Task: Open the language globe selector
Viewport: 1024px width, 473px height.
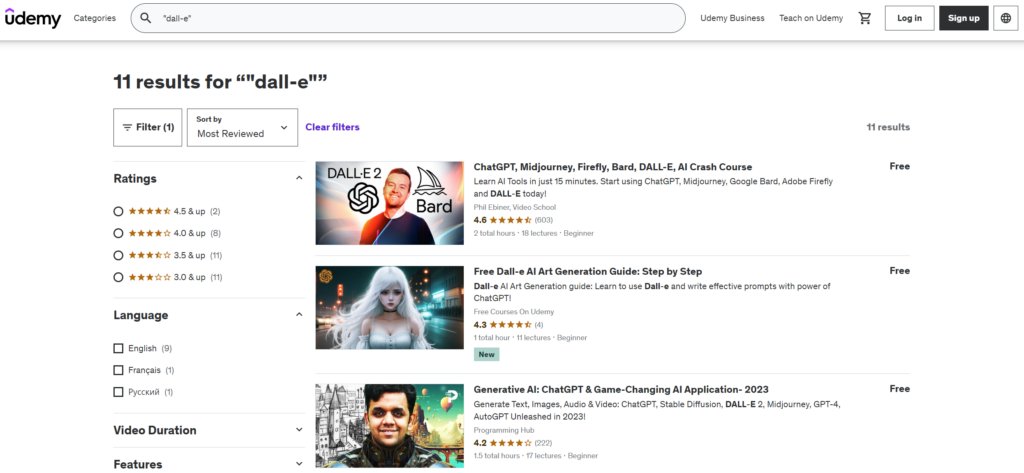Action: [x=1006, y=18]
